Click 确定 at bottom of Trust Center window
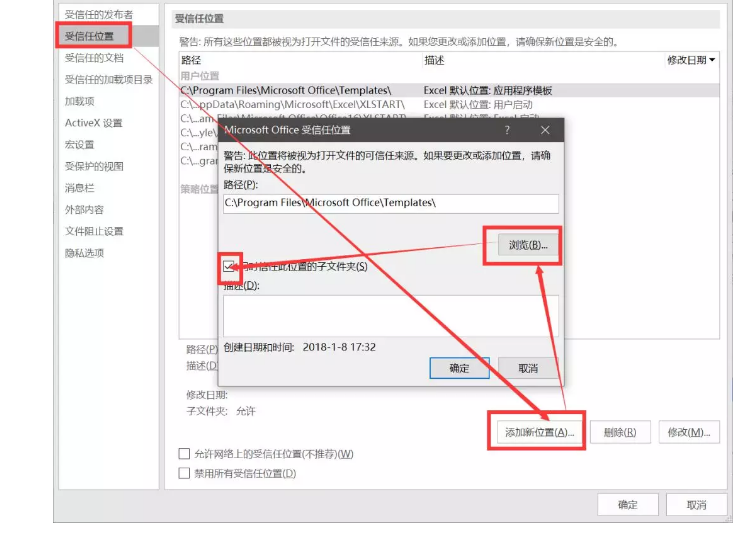The image size is (748, 556). coord(627,505)
